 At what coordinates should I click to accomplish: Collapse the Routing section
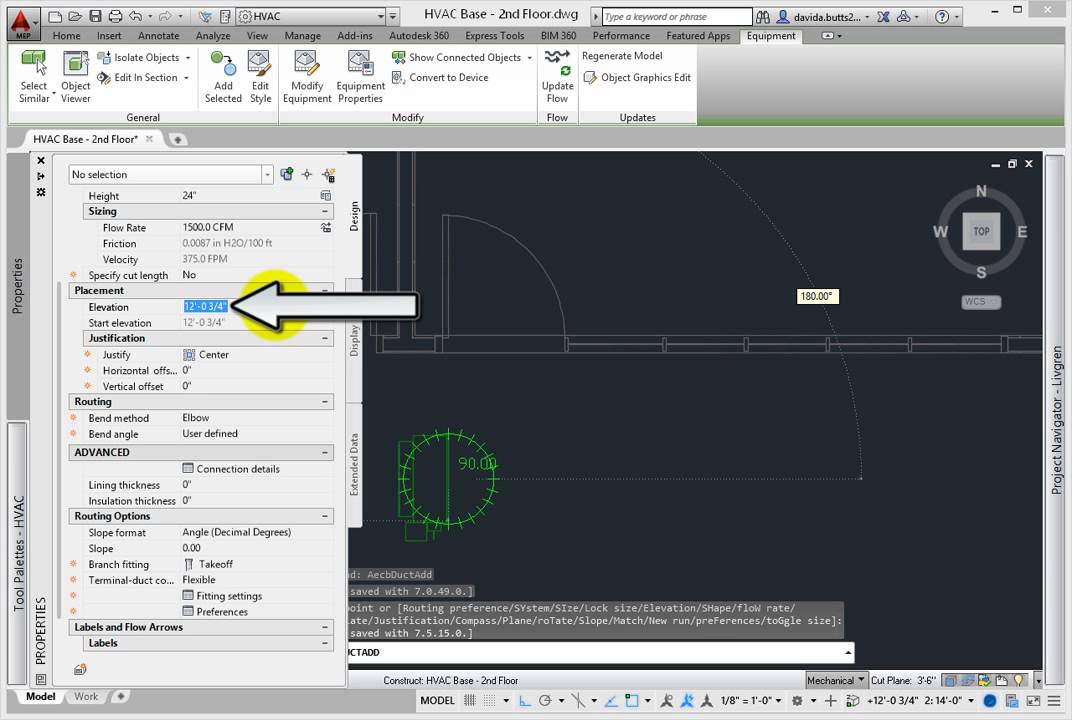click(x=325, y=401)
